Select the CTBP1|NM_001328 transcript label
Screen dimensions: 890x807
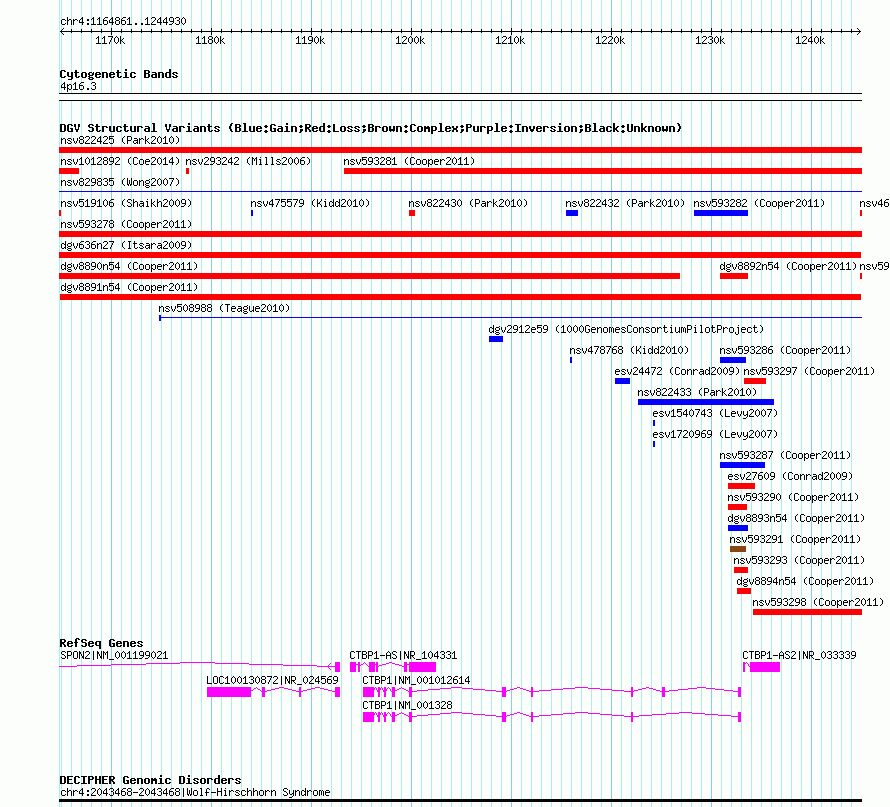[408, 705]
